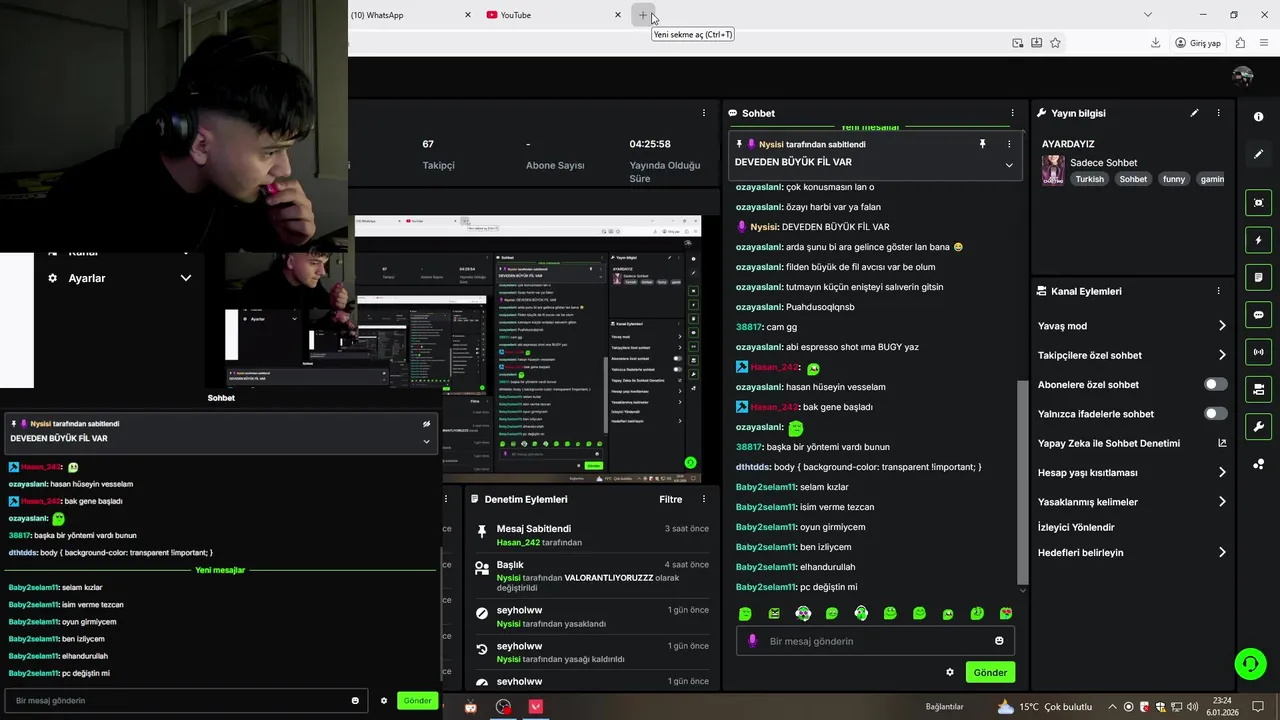This screenshot has height=720, width=1280.
Task: Click lightning bolt icon in right sidebar
Action: pos(1258,240)
